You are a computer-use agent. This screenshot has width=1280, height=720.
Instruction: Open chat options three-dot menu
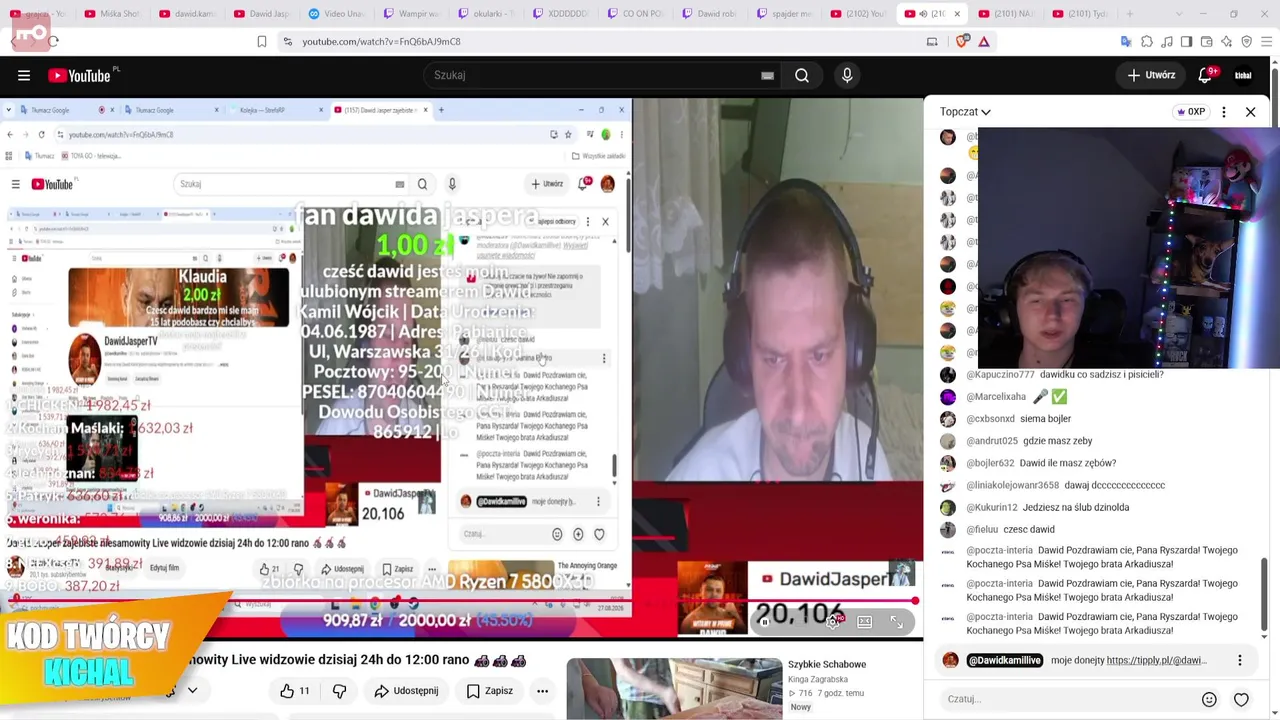[x=1223, y=112]
